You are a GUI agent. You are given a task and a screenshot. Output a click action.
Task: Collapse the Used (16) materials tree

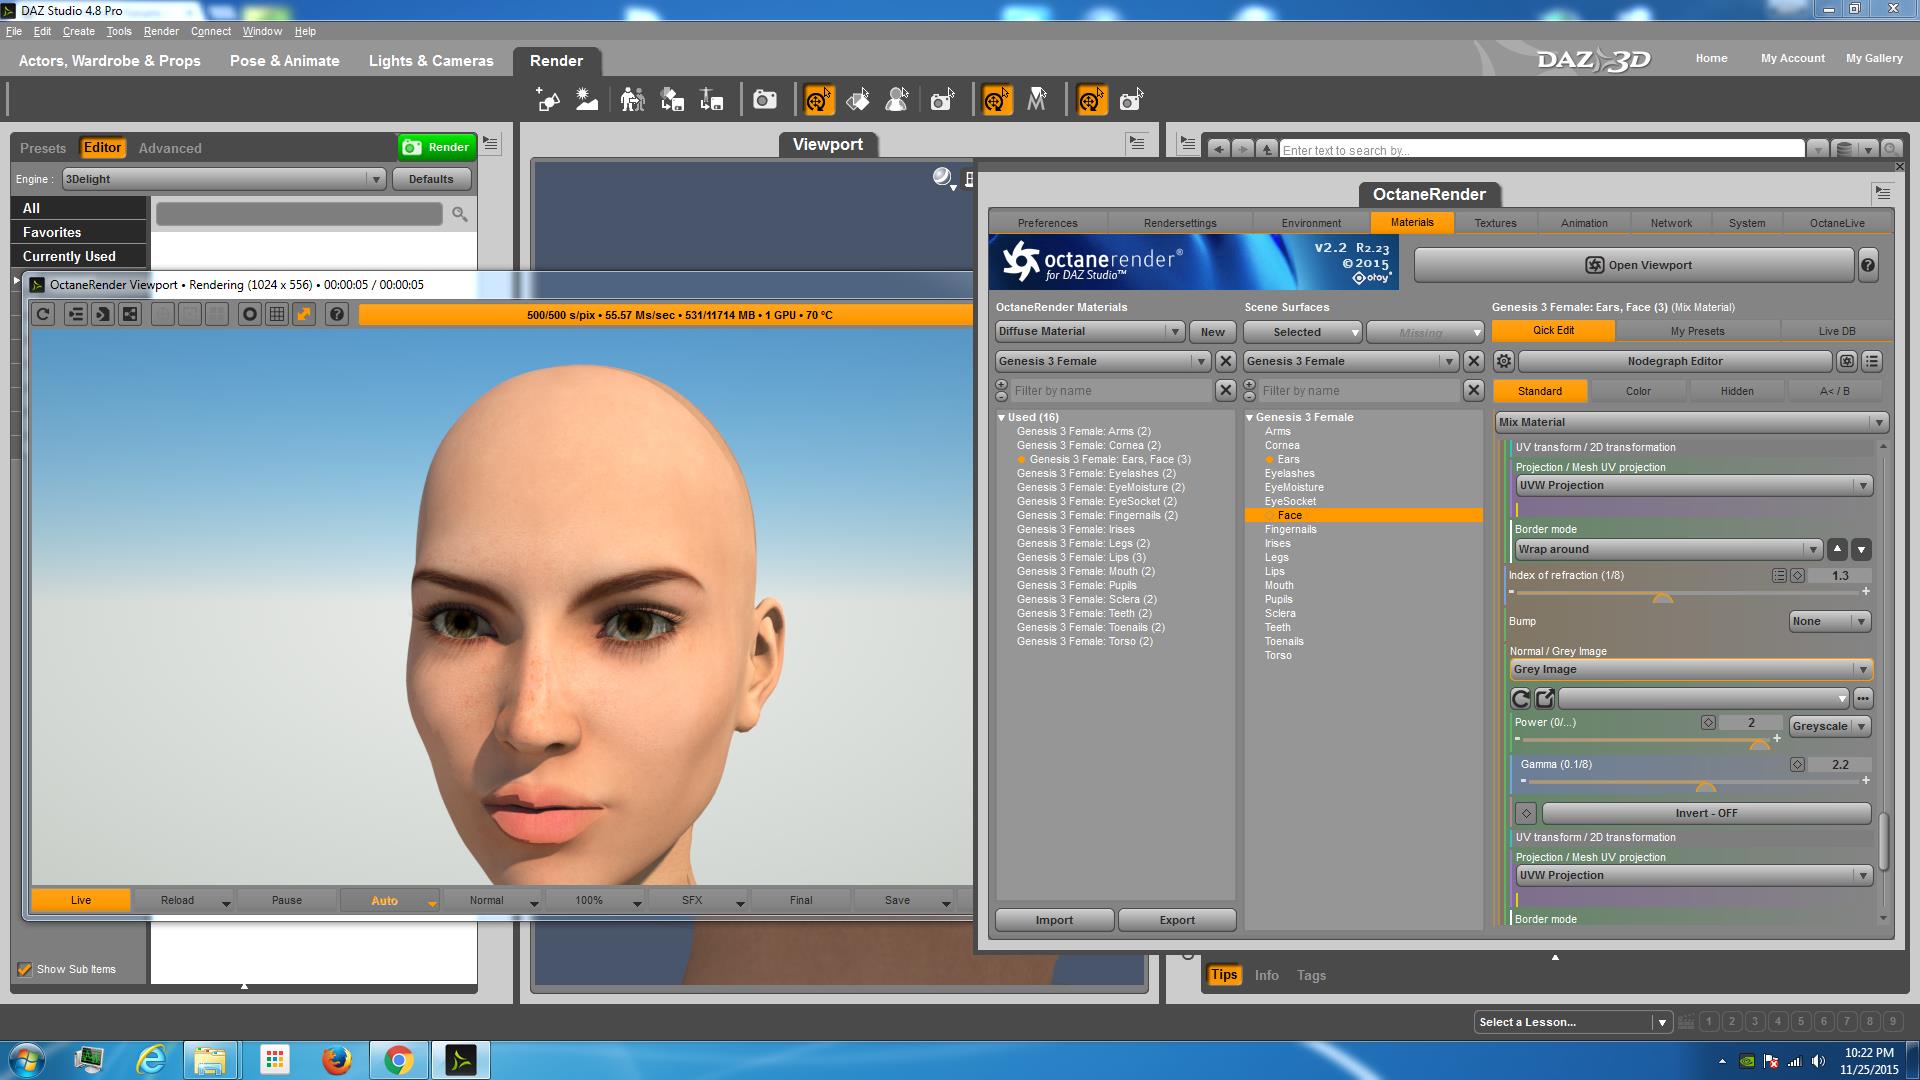[1002, 418]
